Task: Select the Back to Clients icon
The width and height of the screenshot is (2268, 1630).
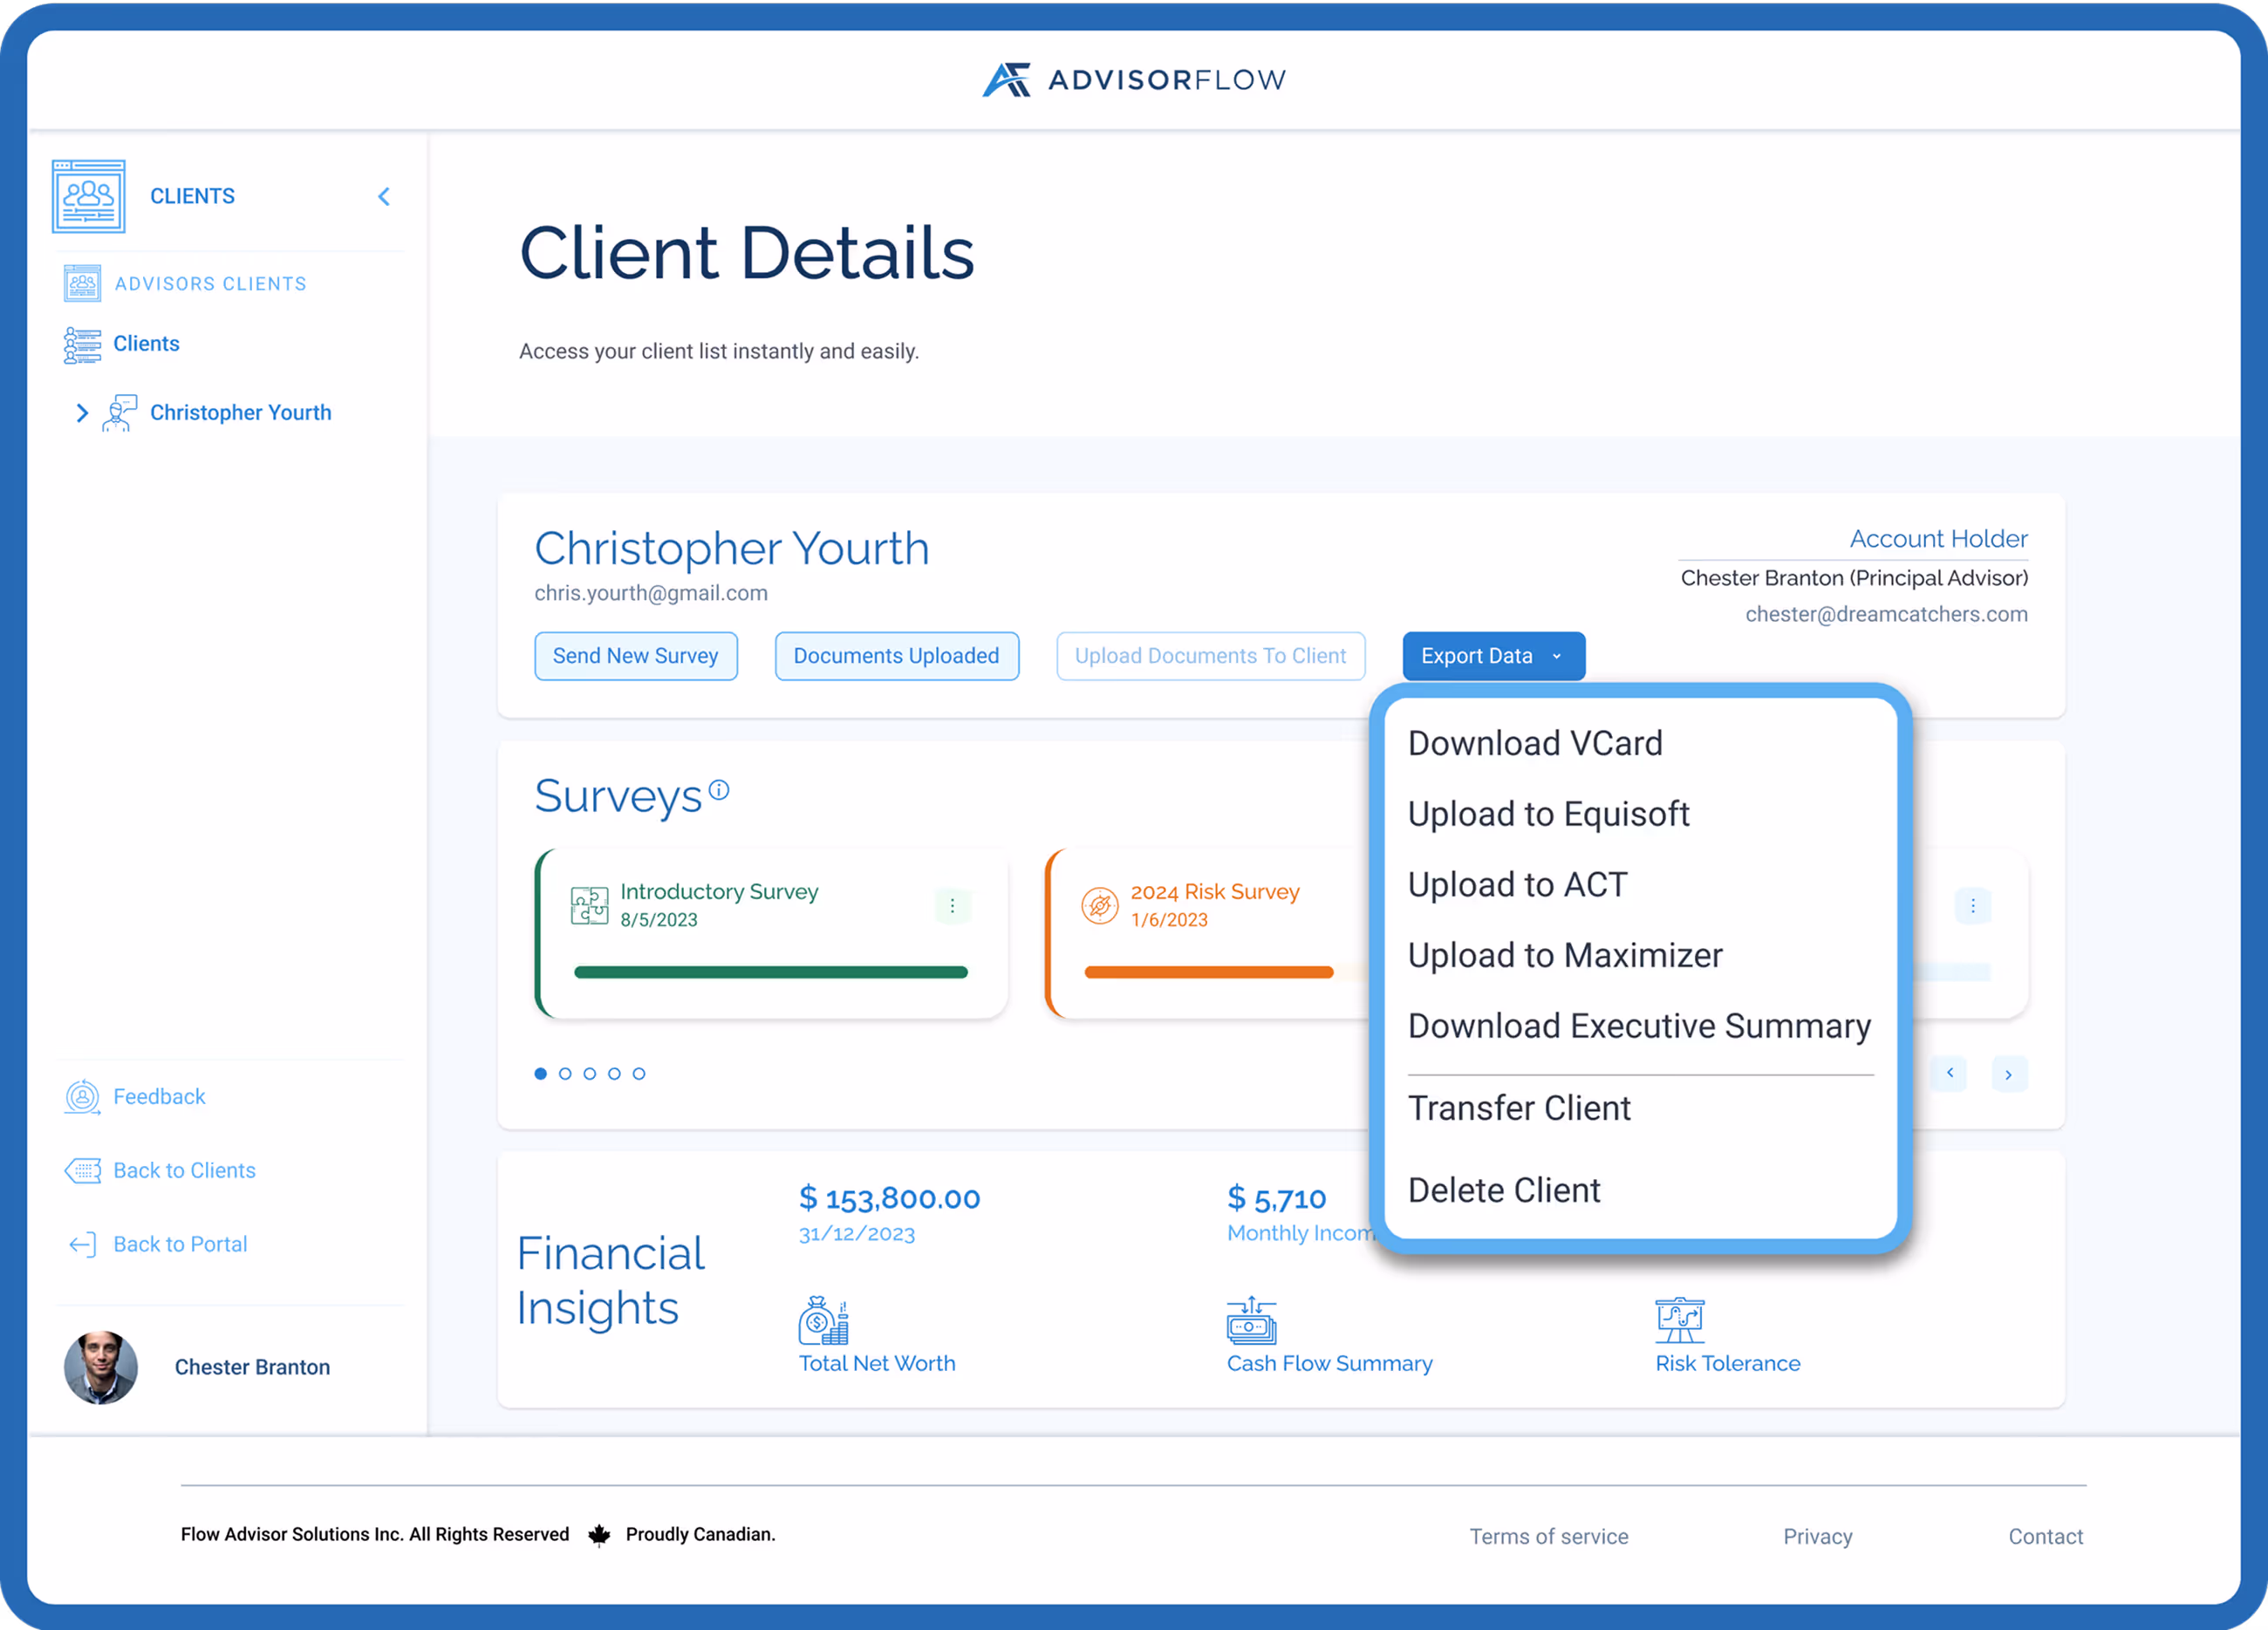Action: coord(84,1170)
